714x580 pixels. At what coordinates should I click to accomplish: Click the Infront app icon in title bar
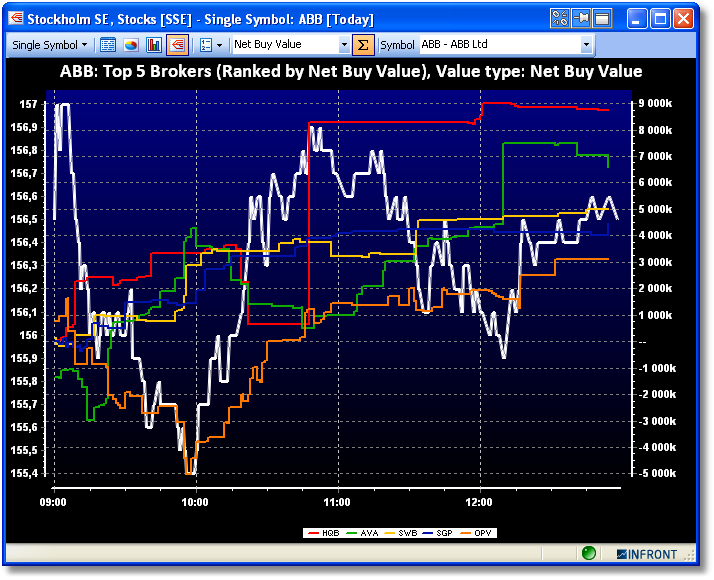[x=16, y=18]
